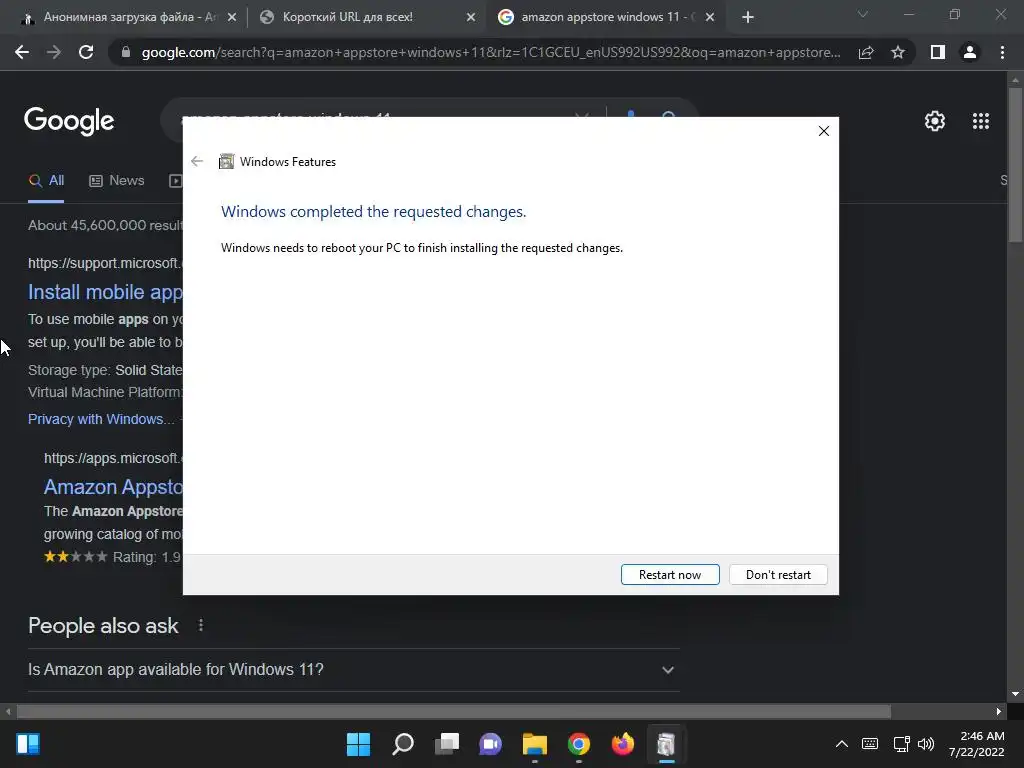Image resolution: width=1024 pixels, height=768 pixels.
Task: Select Windows Features taskbar icon
Action: pos(666,744)
